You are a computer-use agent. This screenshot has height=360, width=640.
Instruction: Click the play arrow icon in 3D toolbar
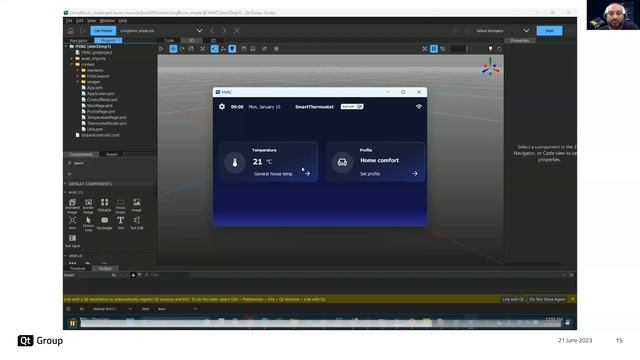(161, 49)
